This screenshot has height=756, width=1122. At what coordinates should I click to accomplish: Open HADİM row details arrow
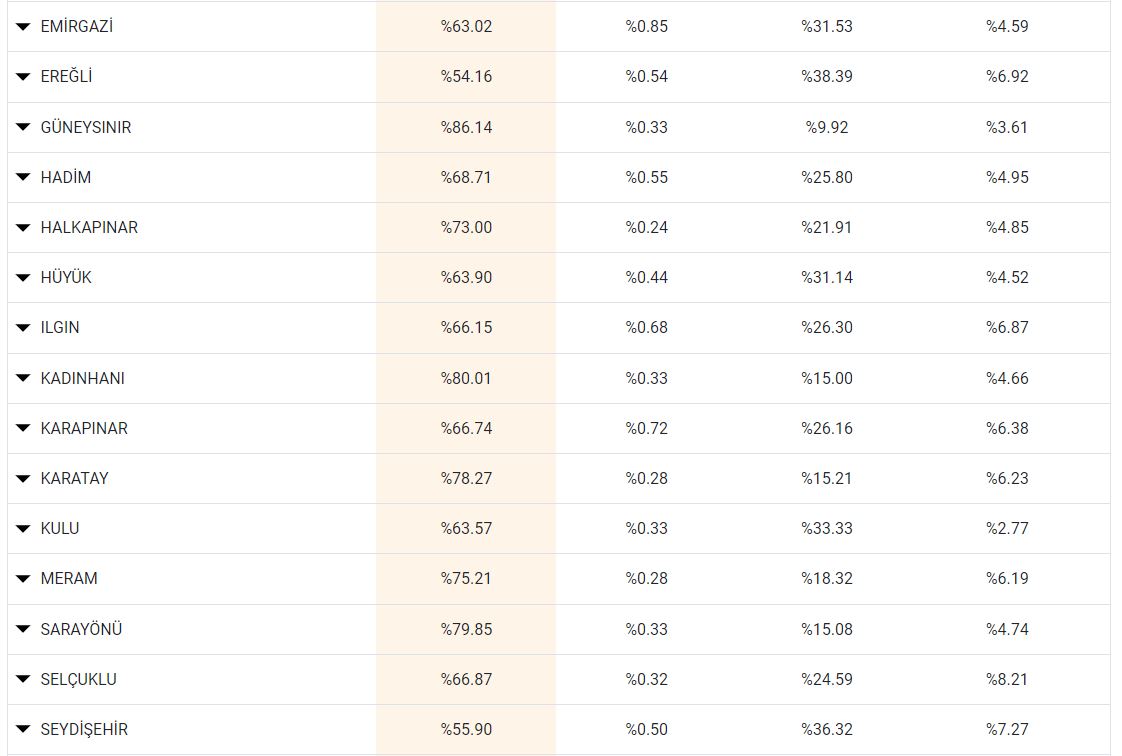(x=23, y=177)
